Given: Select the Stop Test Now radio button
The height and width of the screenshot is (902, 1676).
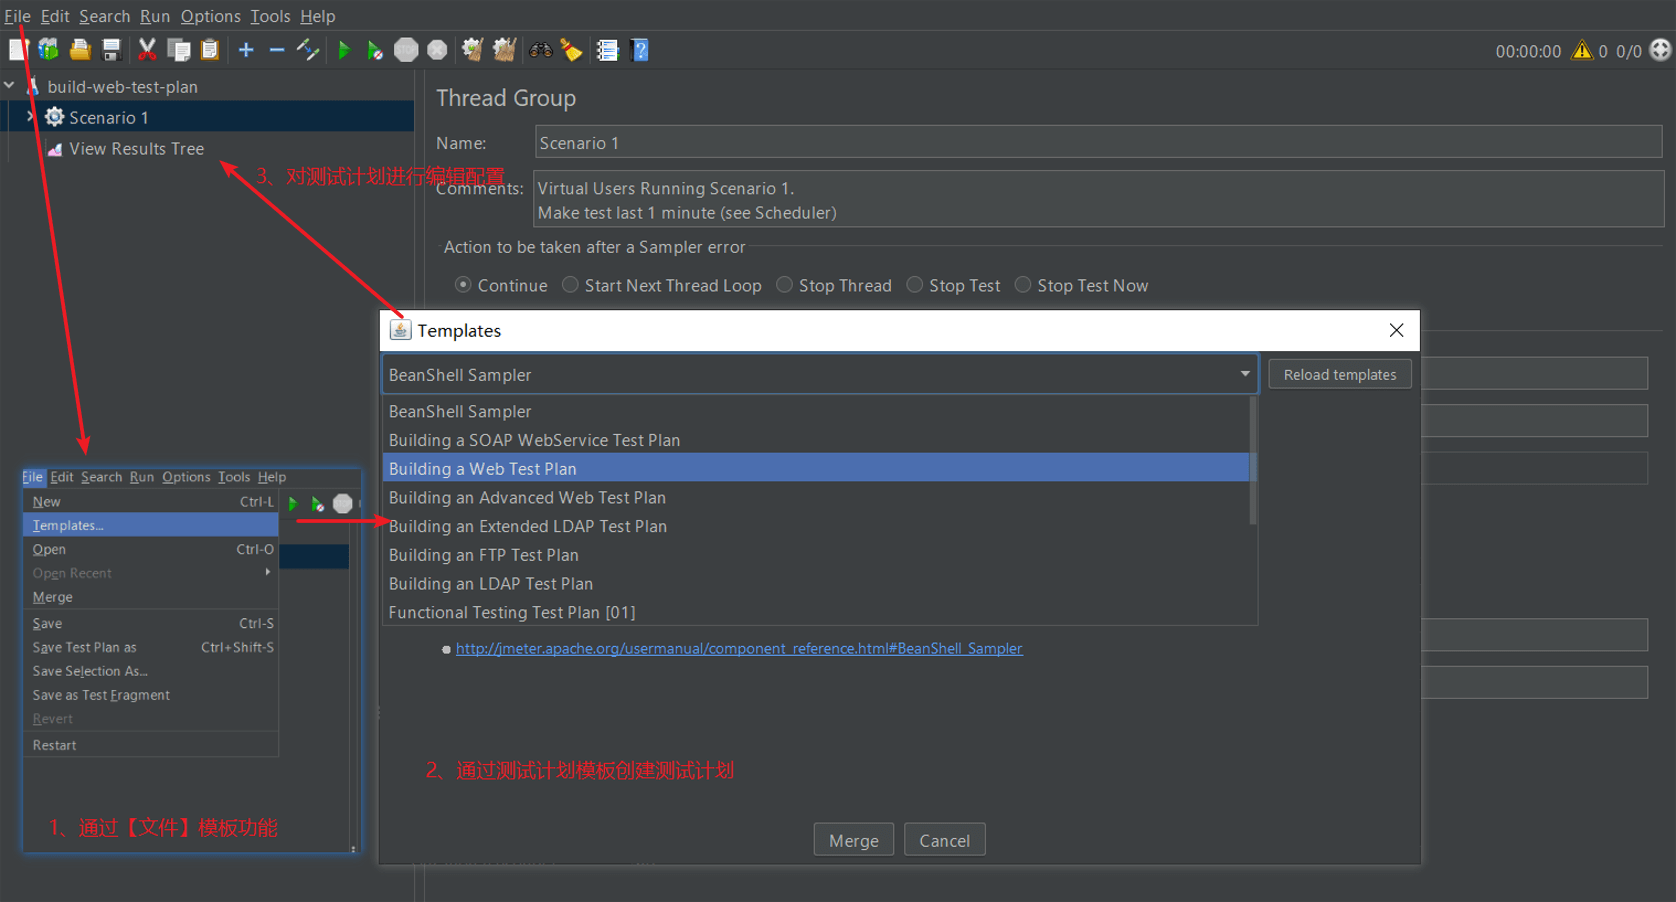Looking at the screenshot, I should click(1022, 285).
